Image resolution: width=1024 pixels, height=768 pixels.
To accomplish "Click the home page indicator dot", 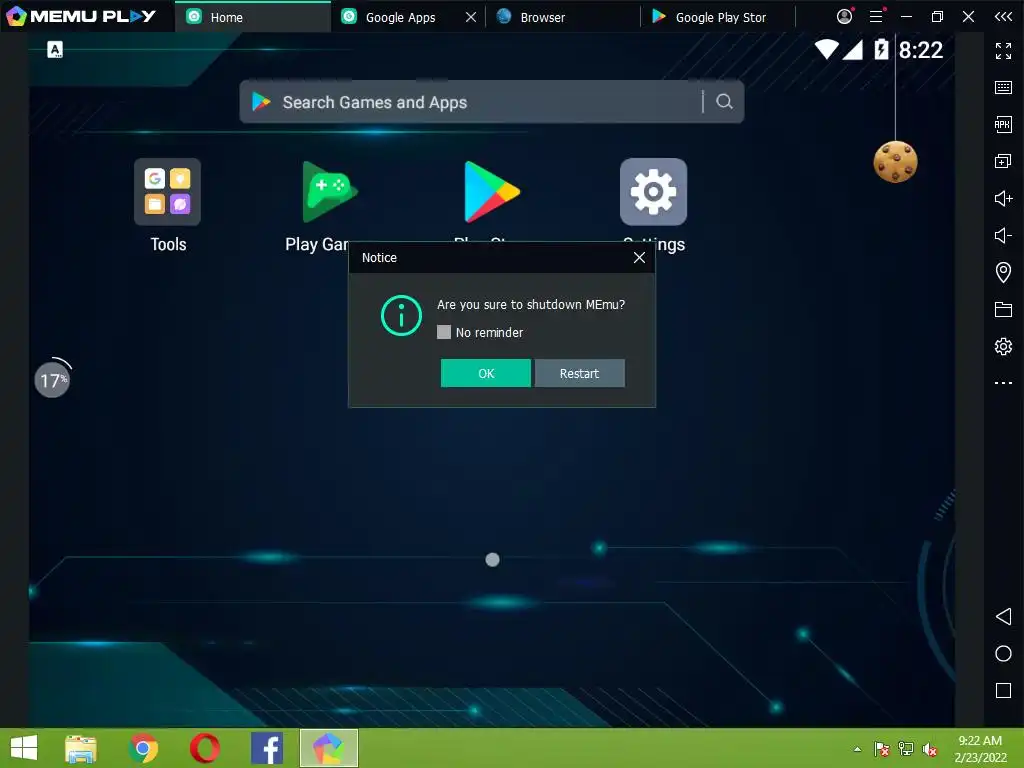I will 492,559.
